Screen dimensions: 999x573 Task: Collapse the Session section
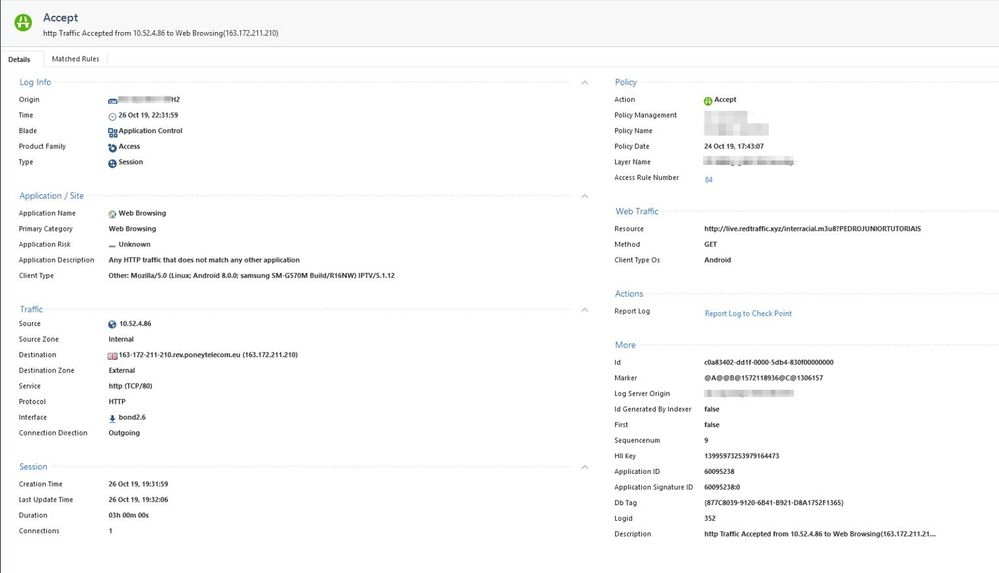tap(585, 467)
